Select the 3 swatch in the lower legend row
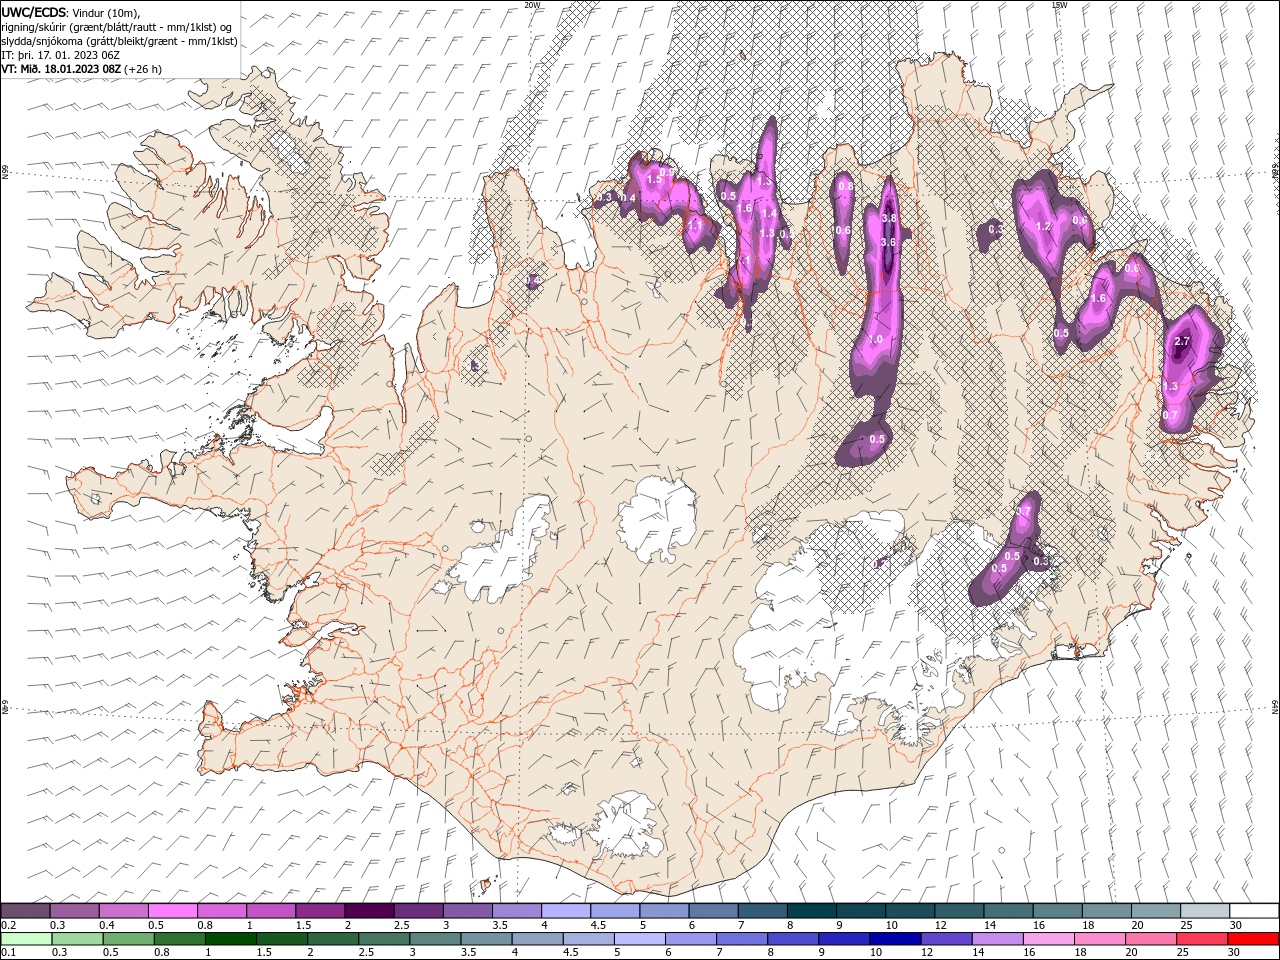This screenshot has height=960, width=1280. tap(435, 939)
